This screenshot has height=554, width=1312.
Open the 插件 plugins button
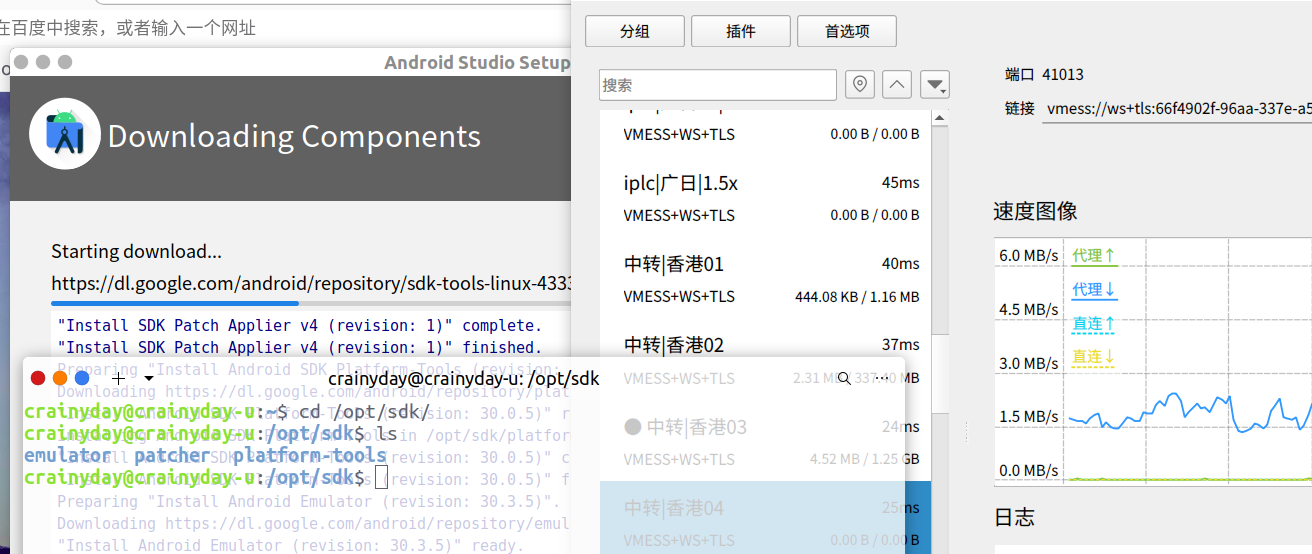point(741,31)
